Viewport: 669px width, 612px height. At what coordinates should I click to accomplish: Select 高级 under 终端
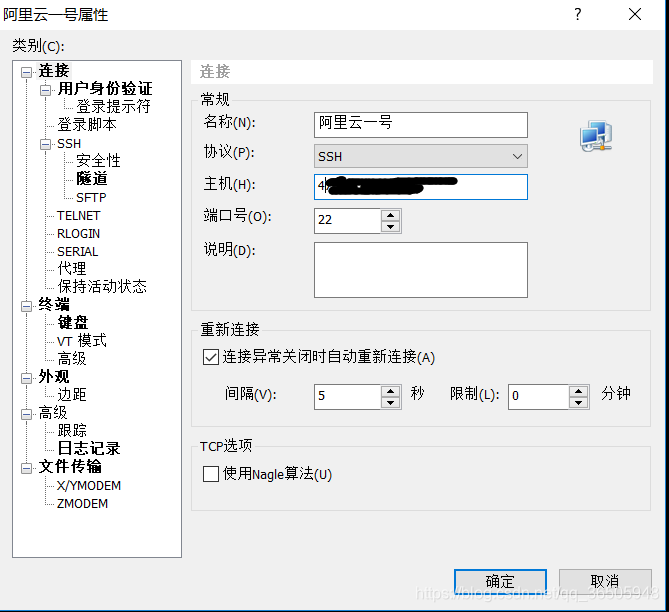coord(72,358)
